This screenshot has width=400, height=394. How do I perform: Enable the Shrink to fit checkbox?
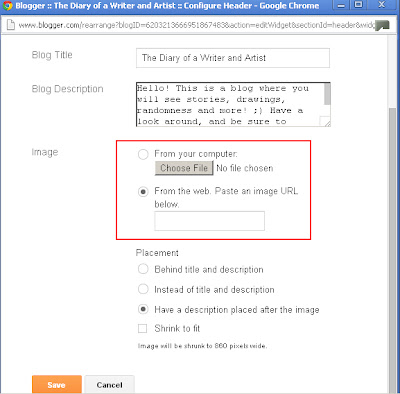[142, 329]
